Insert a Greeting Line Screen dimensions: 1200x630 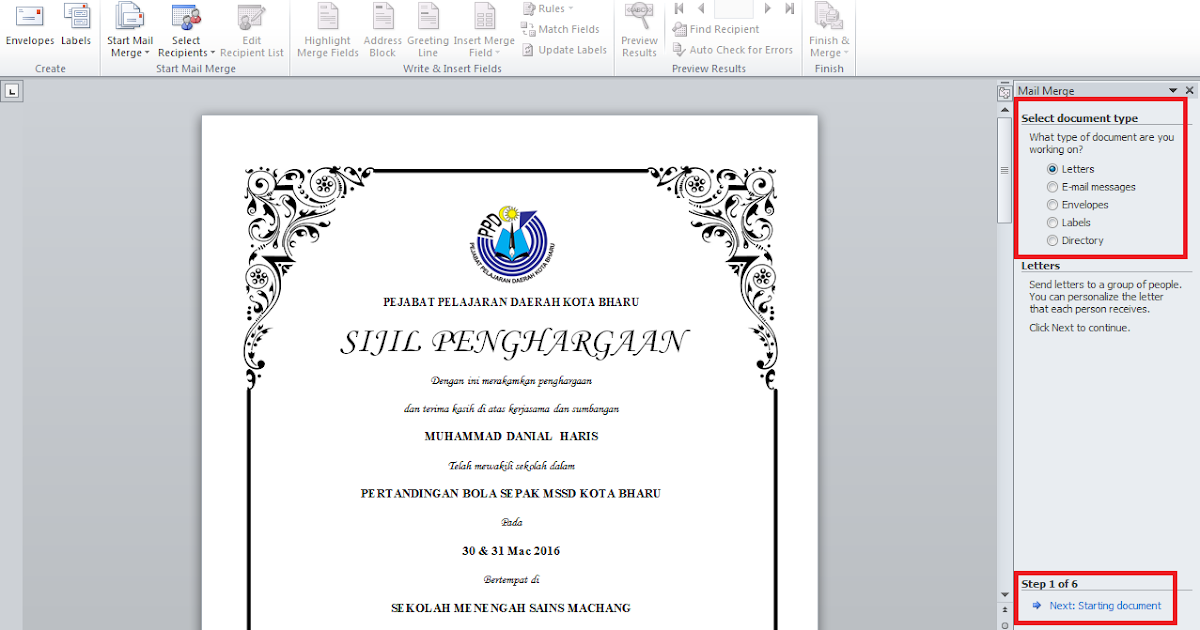428,31
